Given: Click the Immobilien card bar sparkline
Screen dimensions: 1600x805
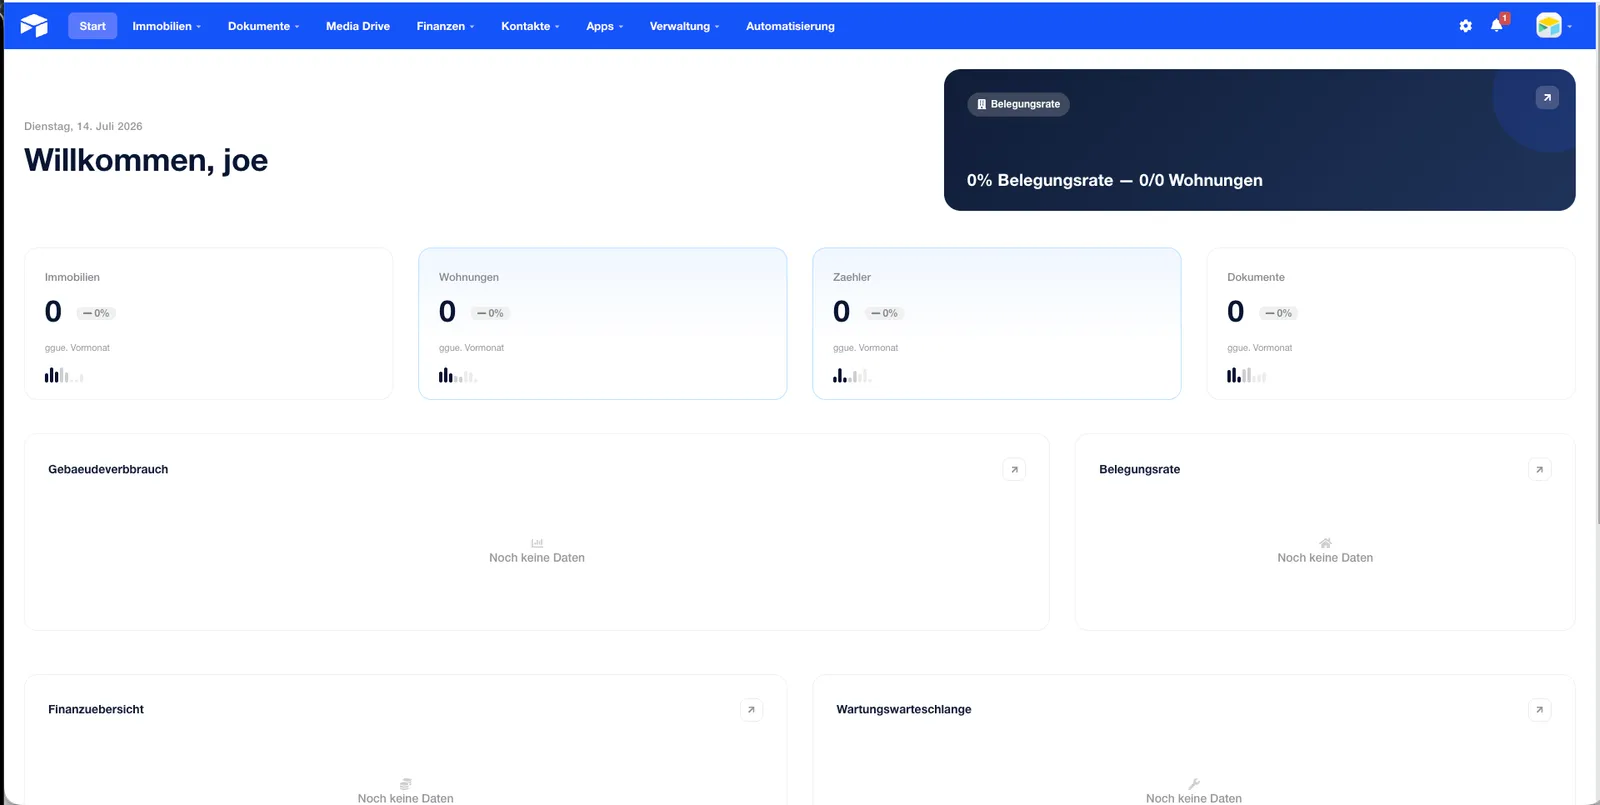Looking at the screenshot, I should click(64, 375).
